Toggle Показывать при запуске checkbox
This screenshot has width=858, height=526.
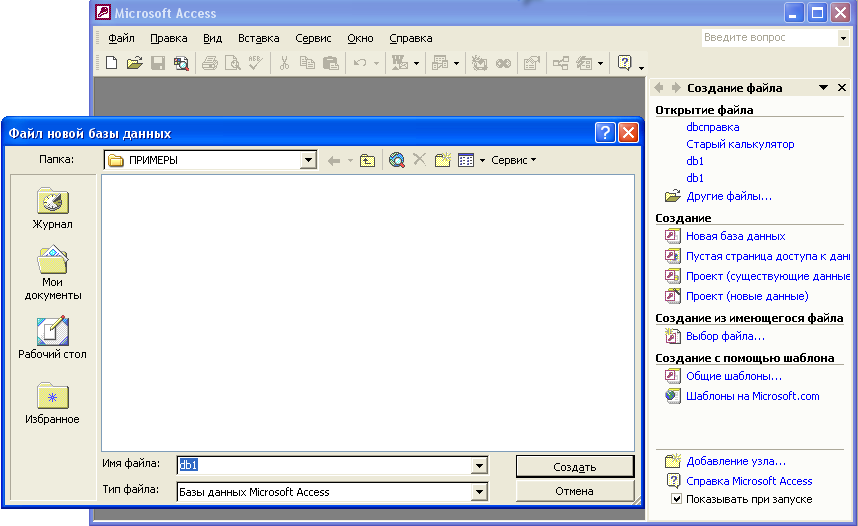677,499
